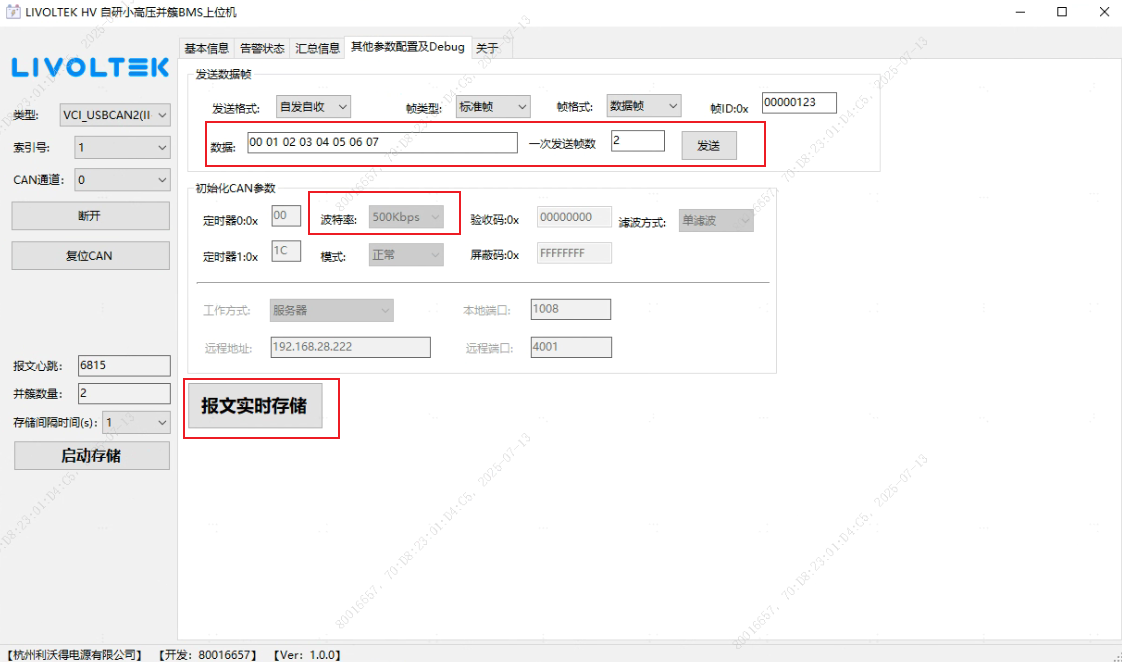Click the 报文实时存储 button

pos(255,406)
